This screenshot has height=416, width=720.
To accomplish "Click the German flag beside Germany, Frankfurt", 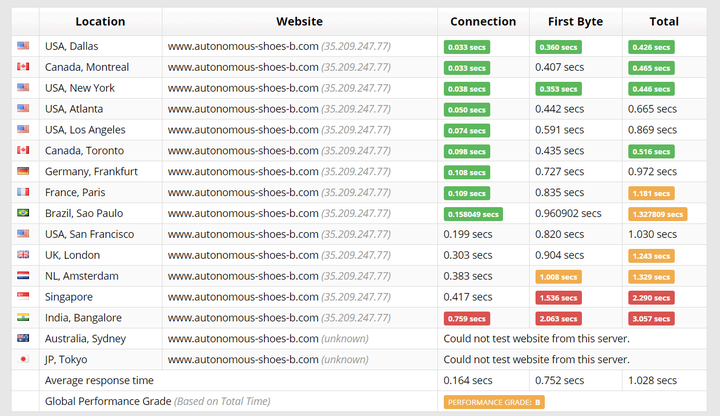I will pyautogui.click(x=23, y=171).
